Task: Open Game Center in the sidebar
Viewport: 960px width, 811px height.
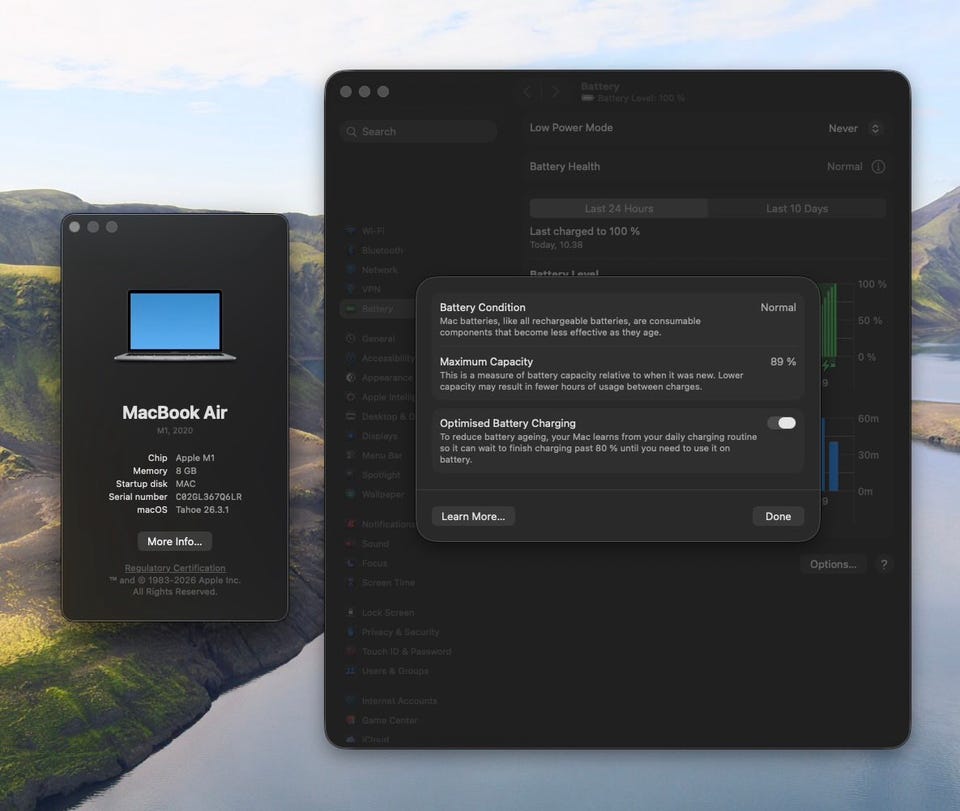Action: [x=381, y=720]
